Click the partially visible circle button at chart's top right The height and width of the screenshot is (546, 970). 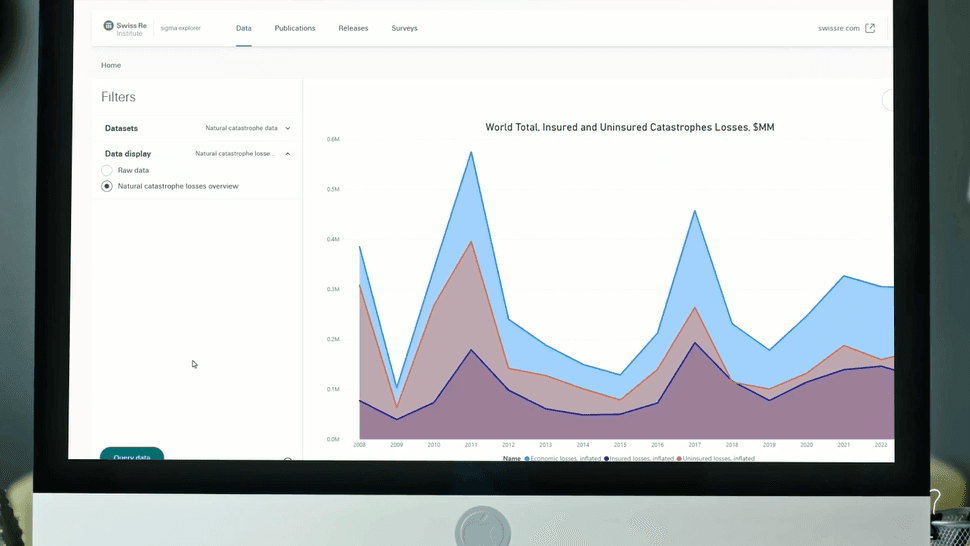coord(888,99)
